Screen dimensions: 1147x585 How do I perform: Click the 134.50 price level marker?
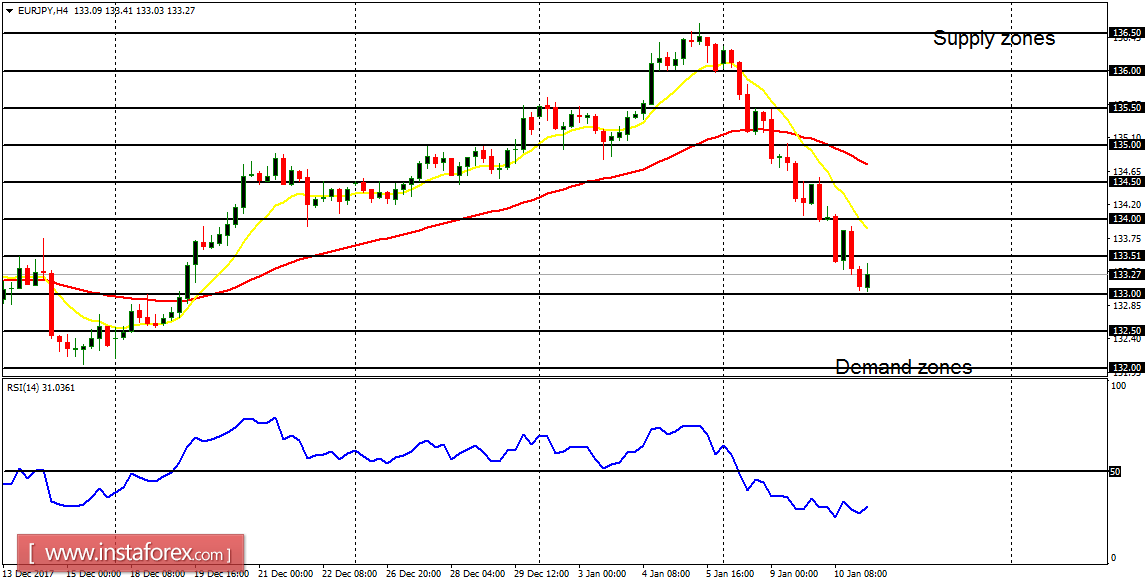1128,182
